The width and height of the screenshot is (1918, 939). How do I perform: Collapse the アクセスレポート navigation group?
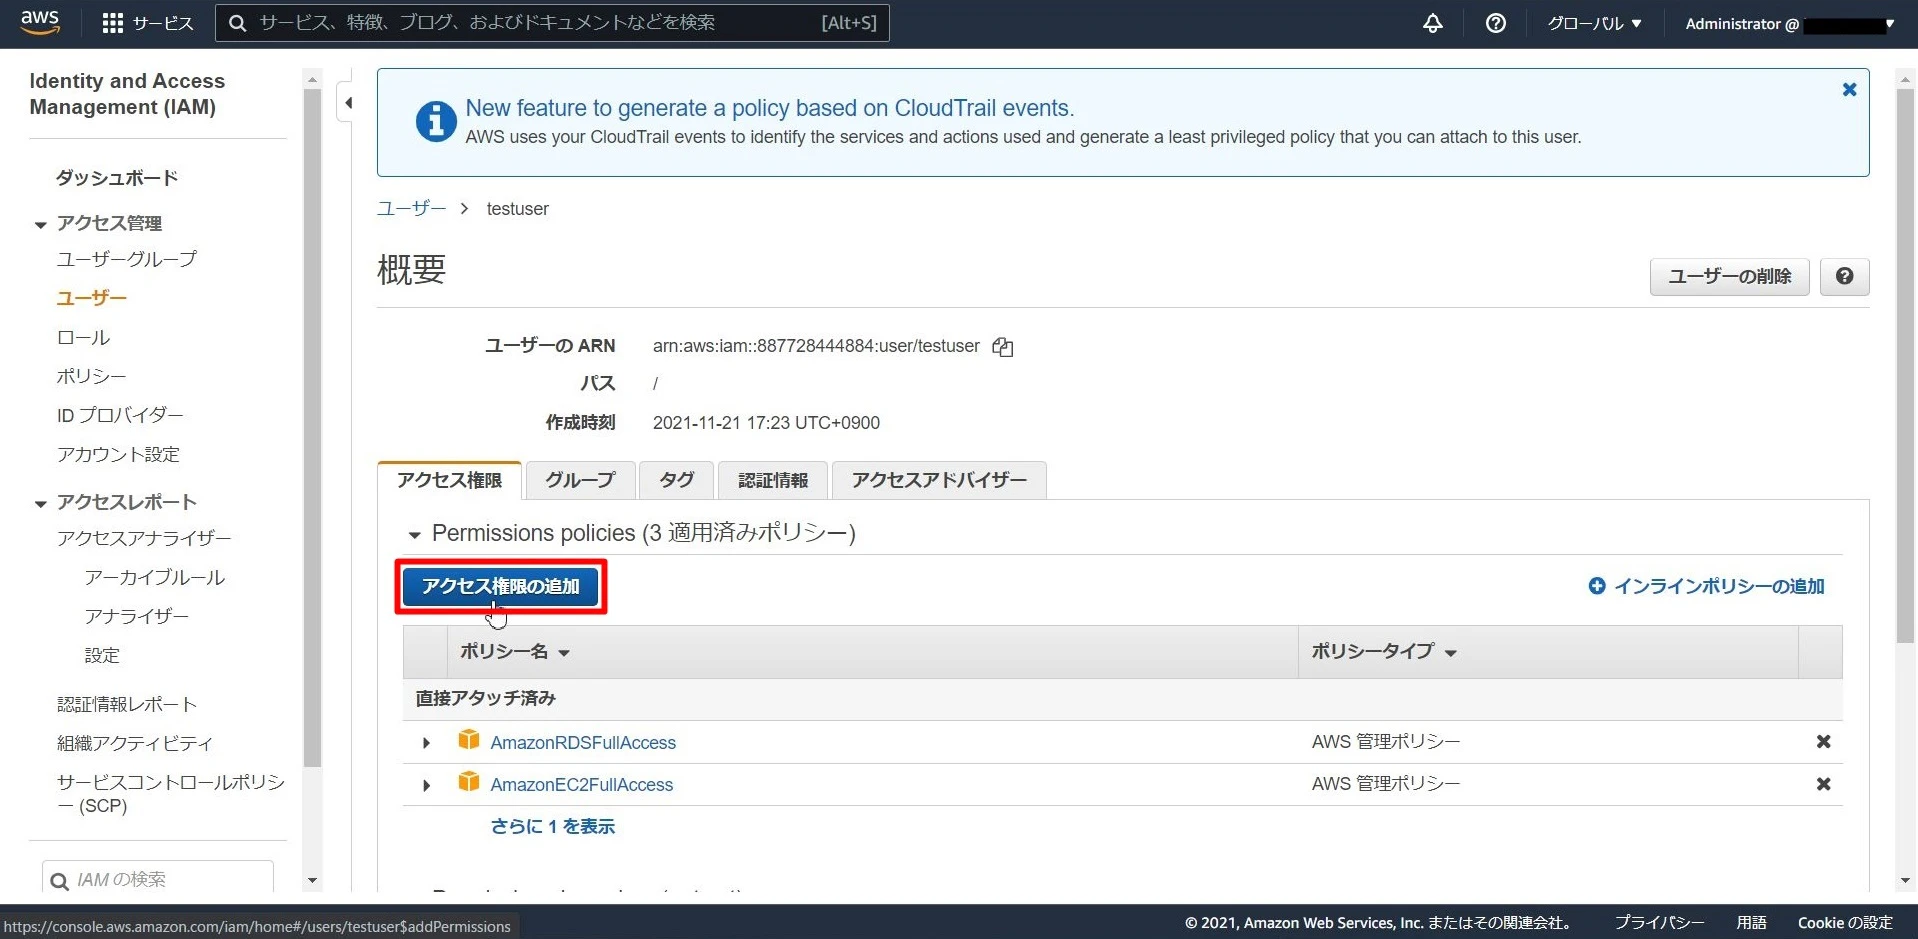pos(40,504)
